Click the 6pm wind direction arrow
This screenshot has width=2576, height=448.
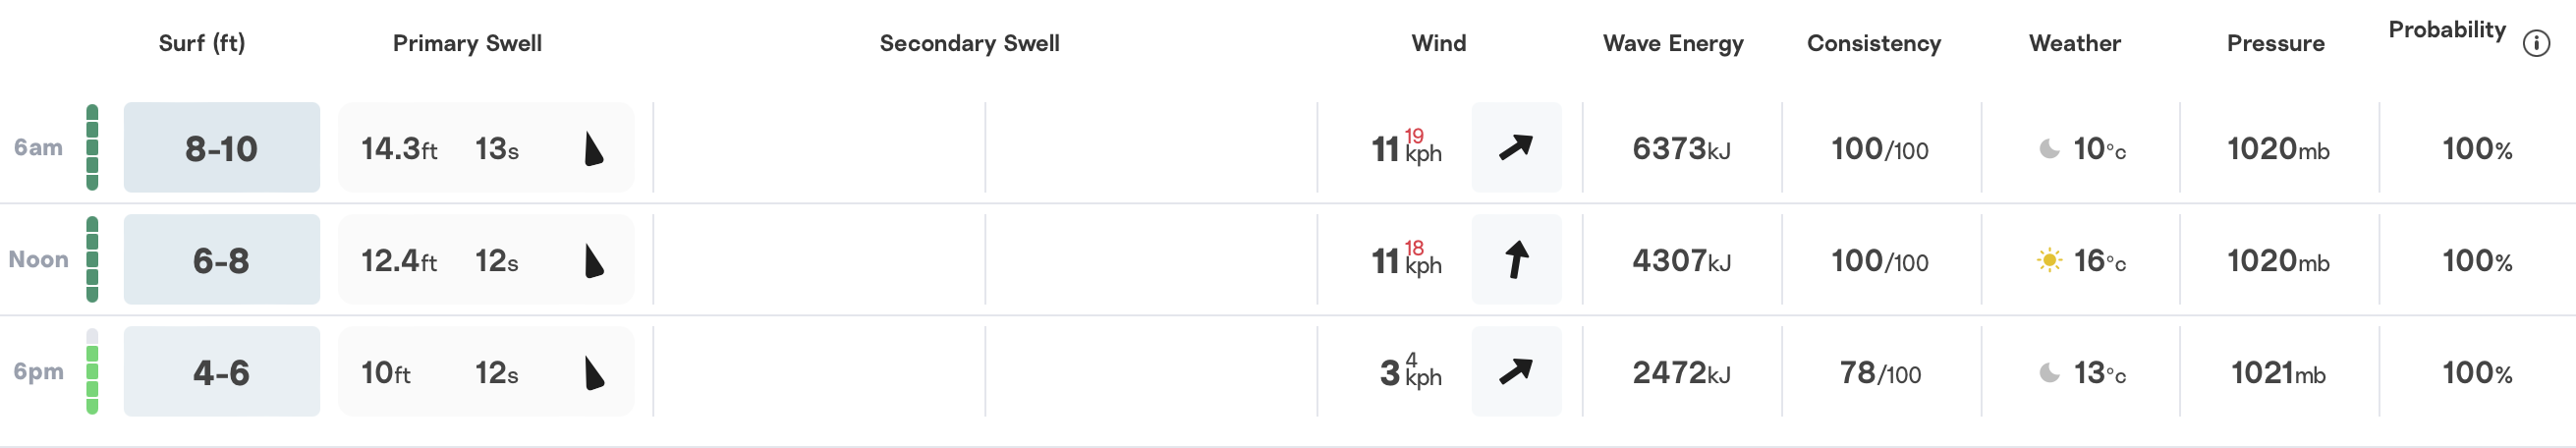click(x=1516, y=371)
